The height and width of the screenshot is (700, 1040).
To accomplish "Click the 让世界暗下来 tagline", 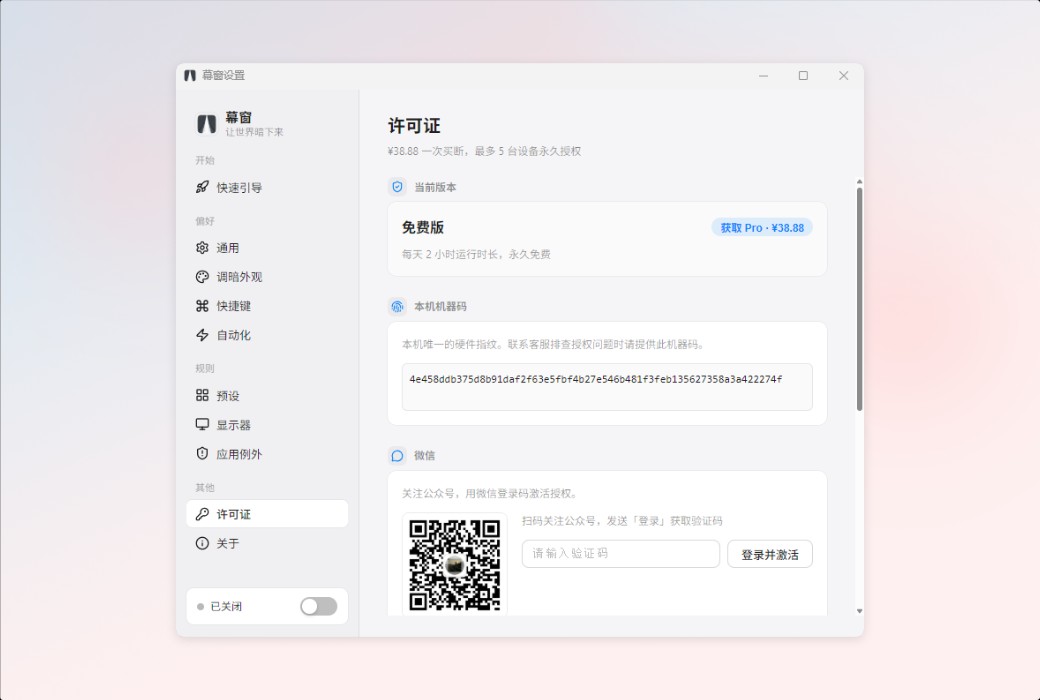I will coord(254,132).
